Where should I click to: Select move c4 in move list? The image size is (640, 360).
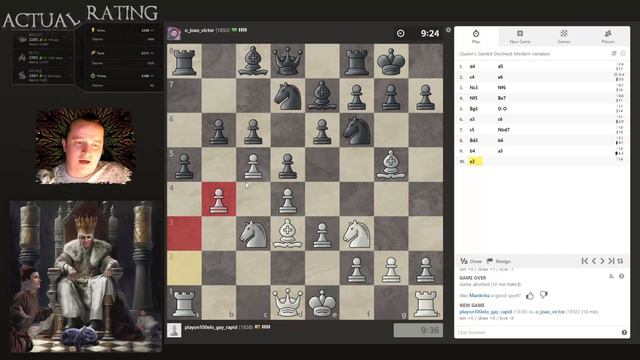point(472,77)
